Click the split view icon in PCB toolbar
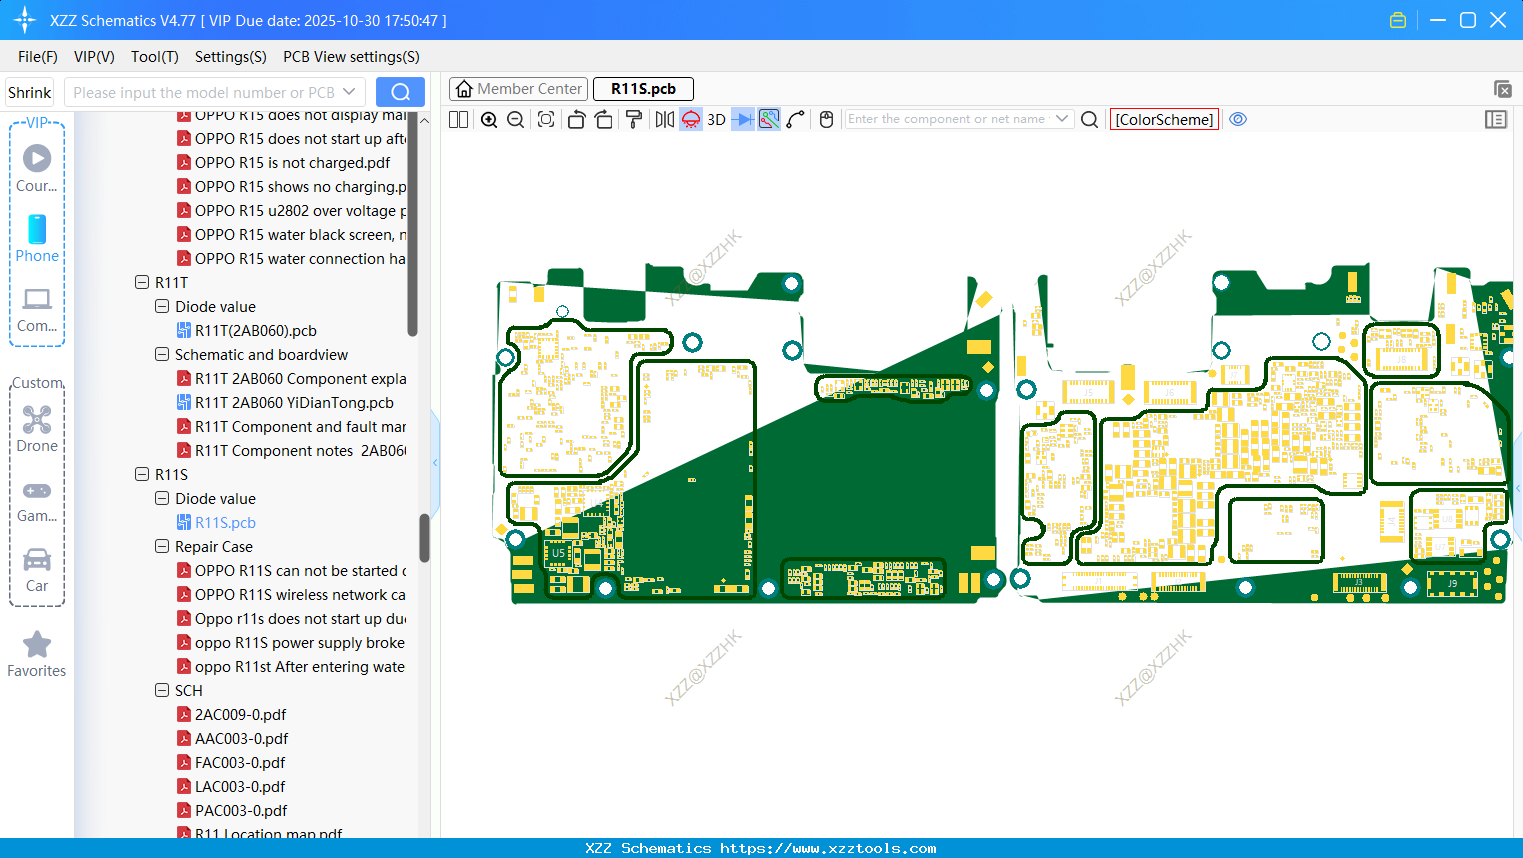The width and height of the screenshot is (1523, 858). [x=458, y=120]
